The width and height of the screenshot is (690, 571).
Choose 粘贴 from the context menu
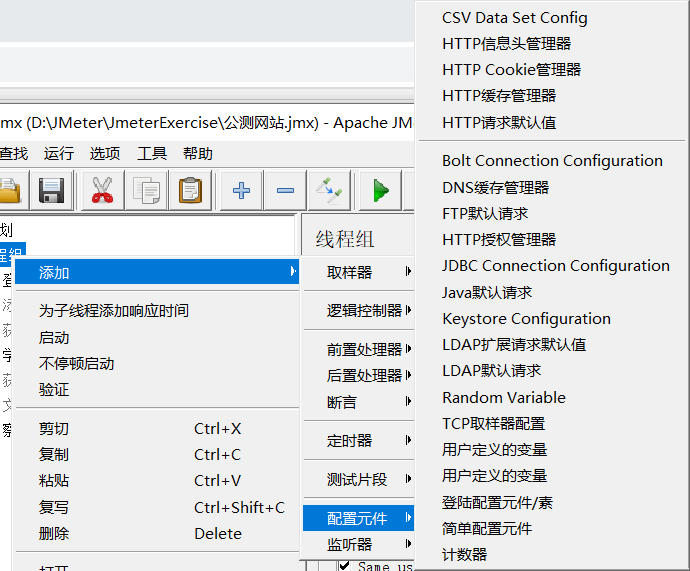click(x=157, y=480)
